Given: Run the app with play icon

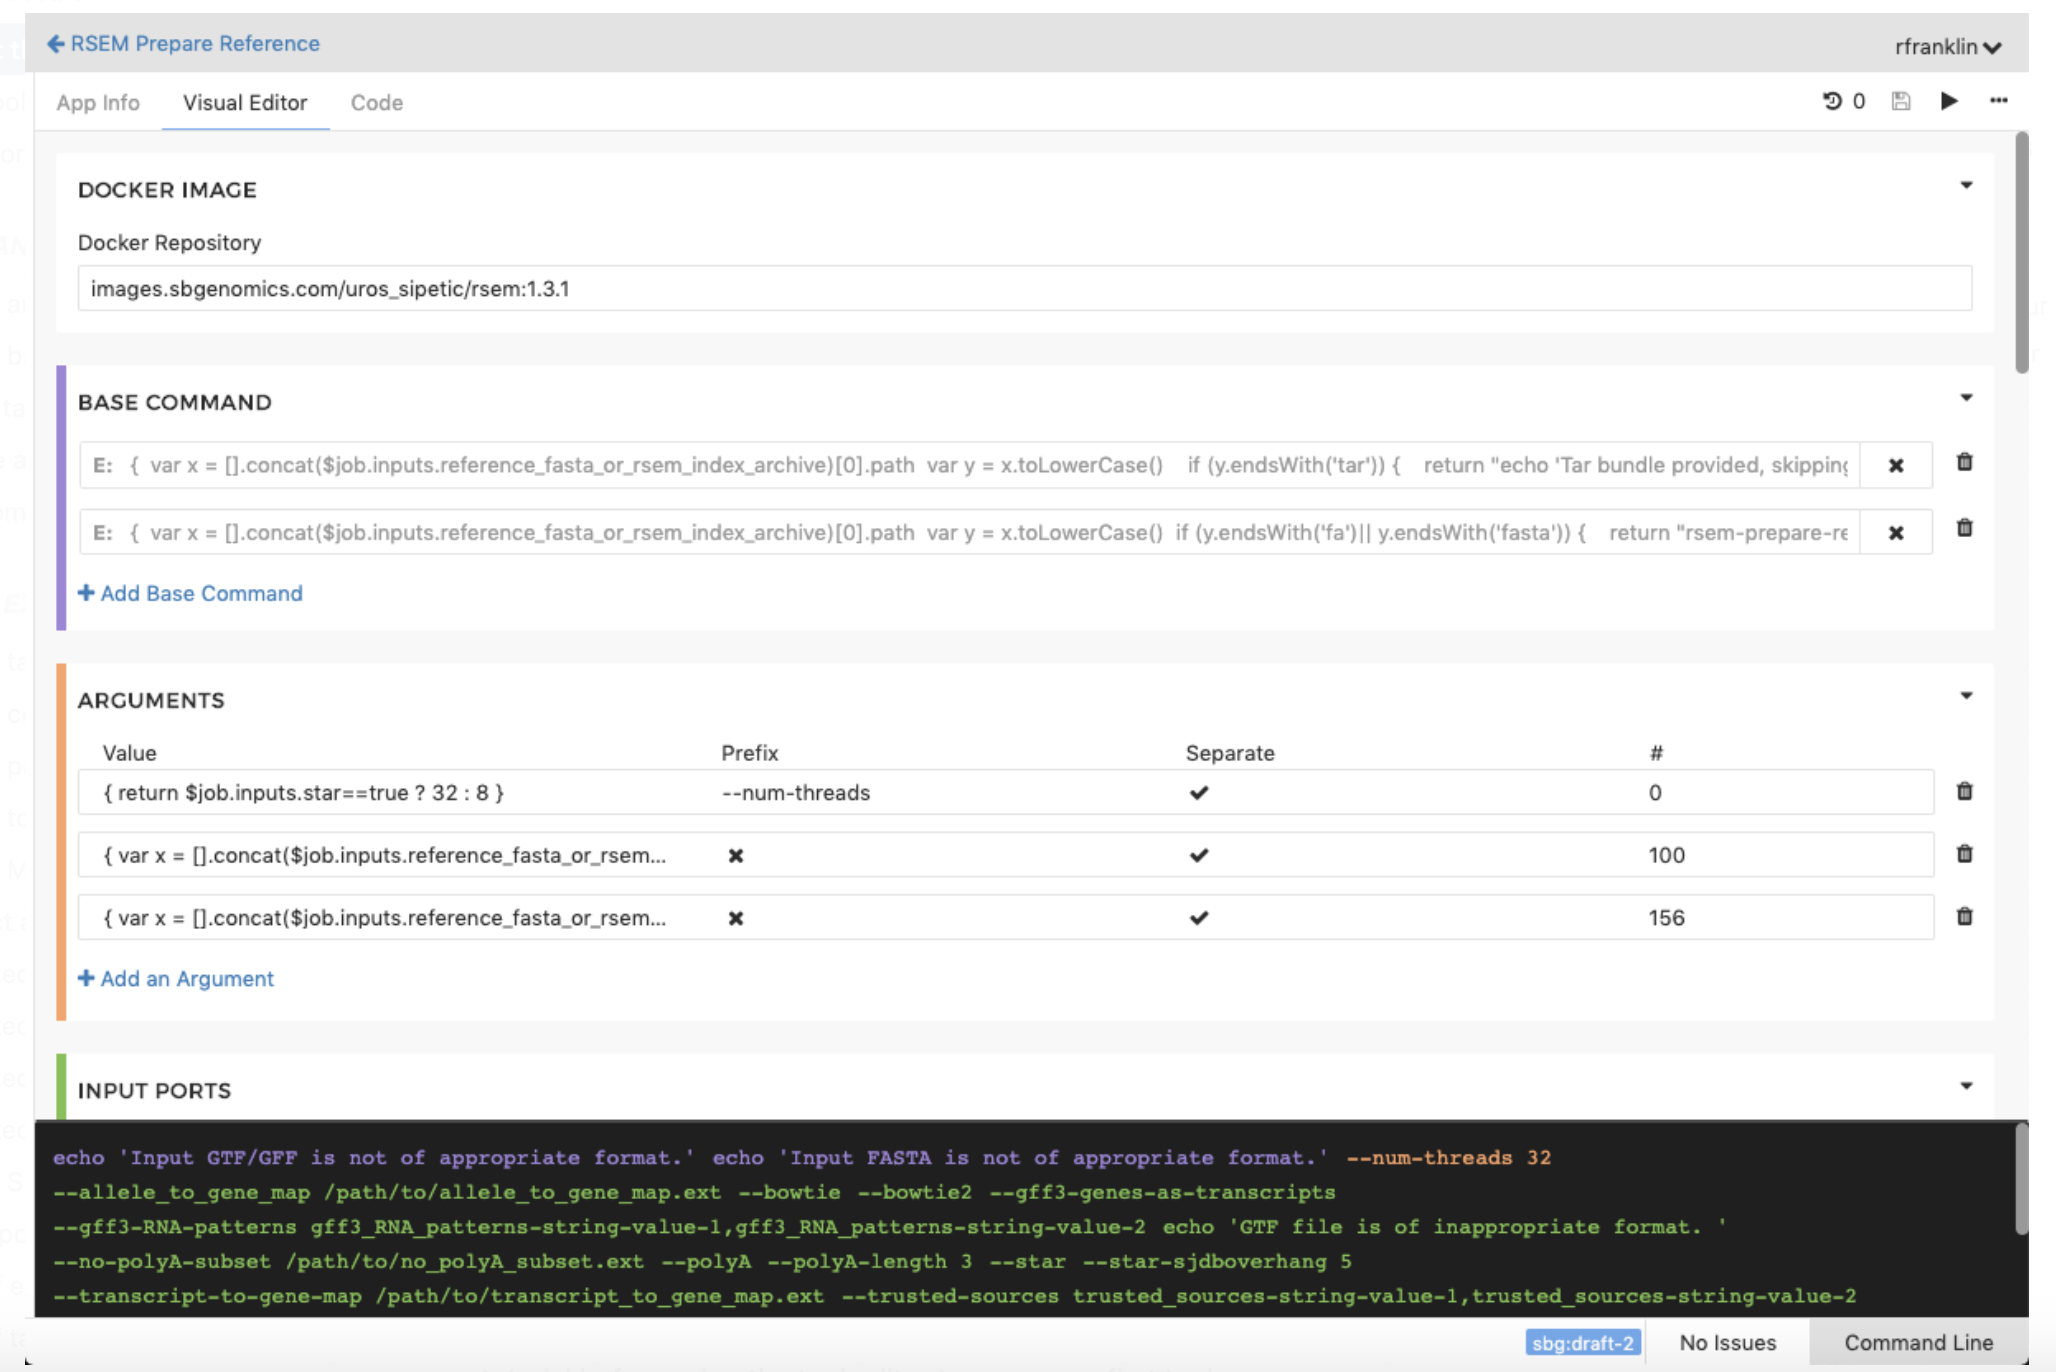Looking at the screenshot, I should (x=1949, y=101).
